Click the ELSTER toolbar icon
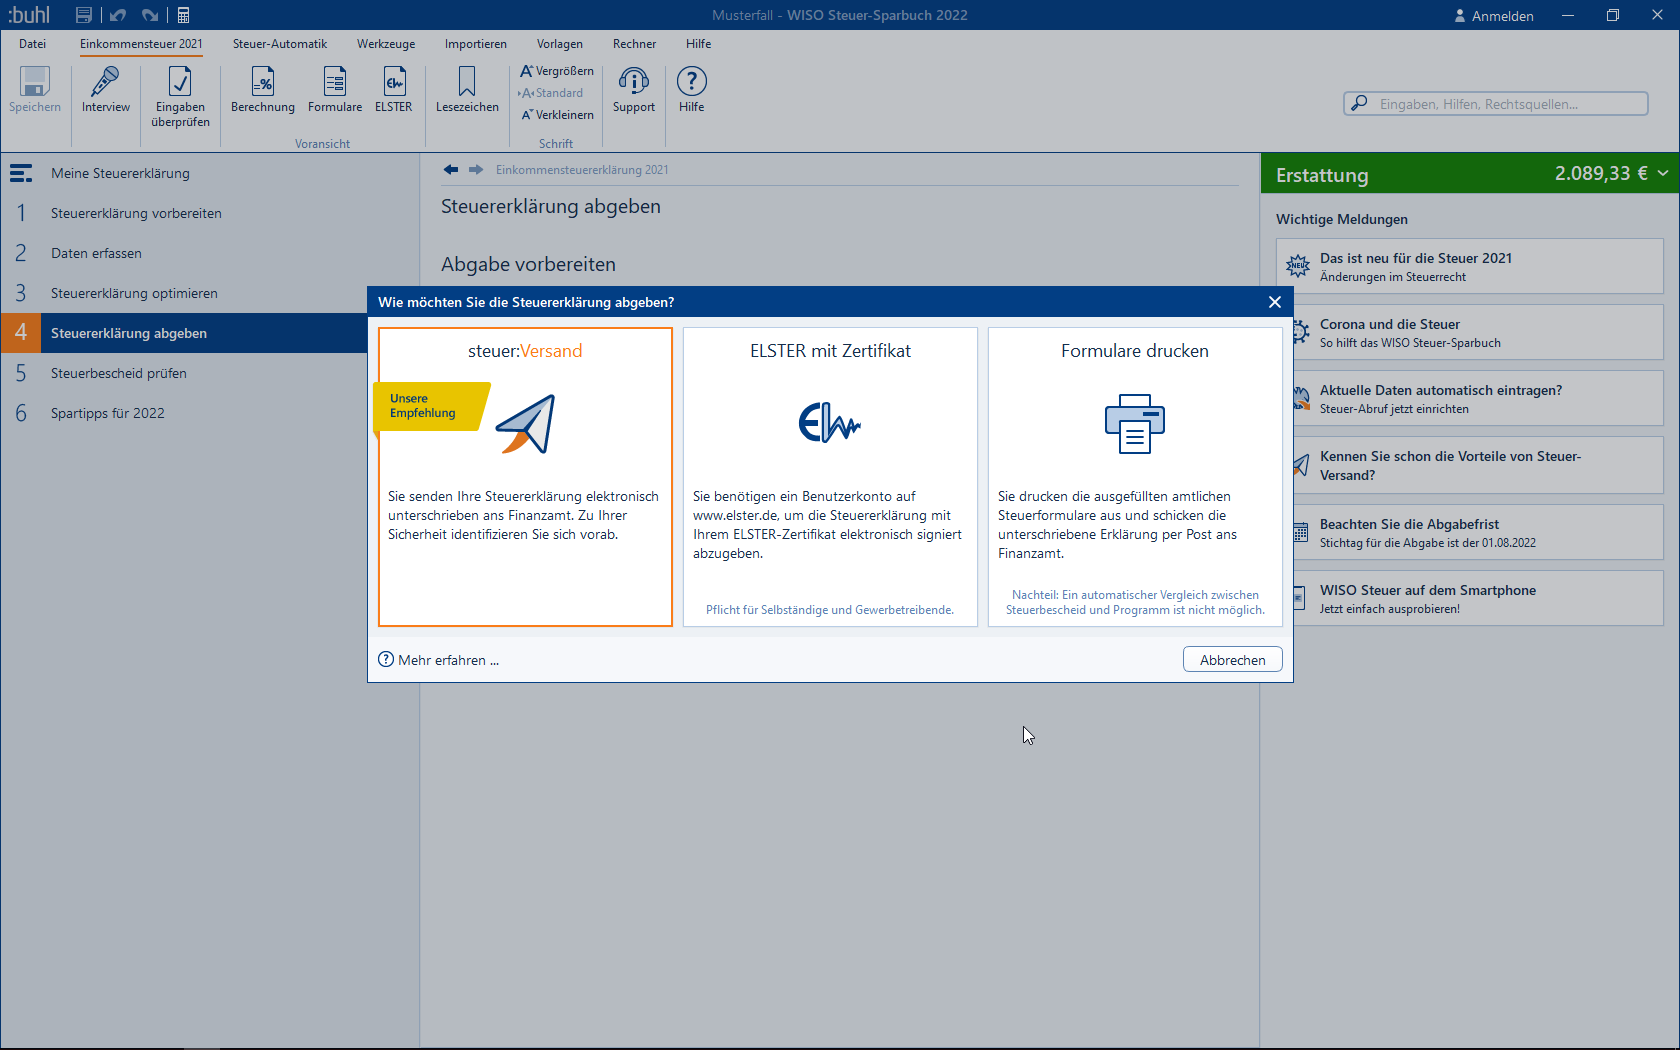The image size is (1680, 1050). click(394, 83)
